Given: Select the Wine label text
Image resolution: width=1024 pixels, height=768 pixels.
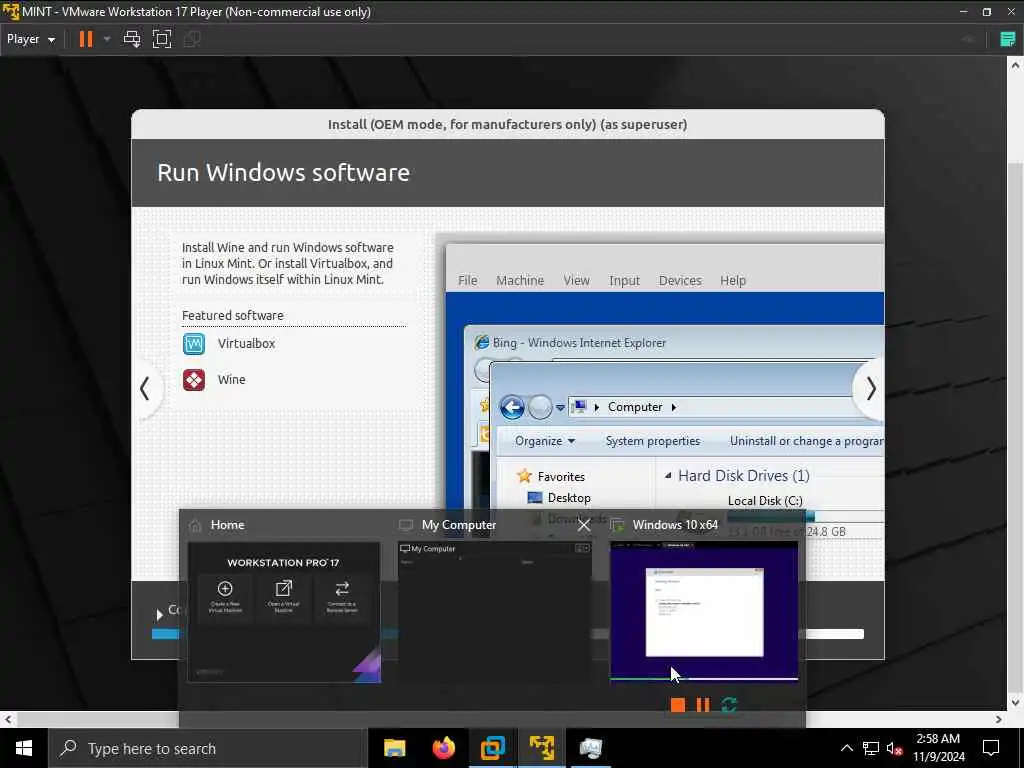Looking at the screenshot, I should pyautogui.click(x=231, y=379).
